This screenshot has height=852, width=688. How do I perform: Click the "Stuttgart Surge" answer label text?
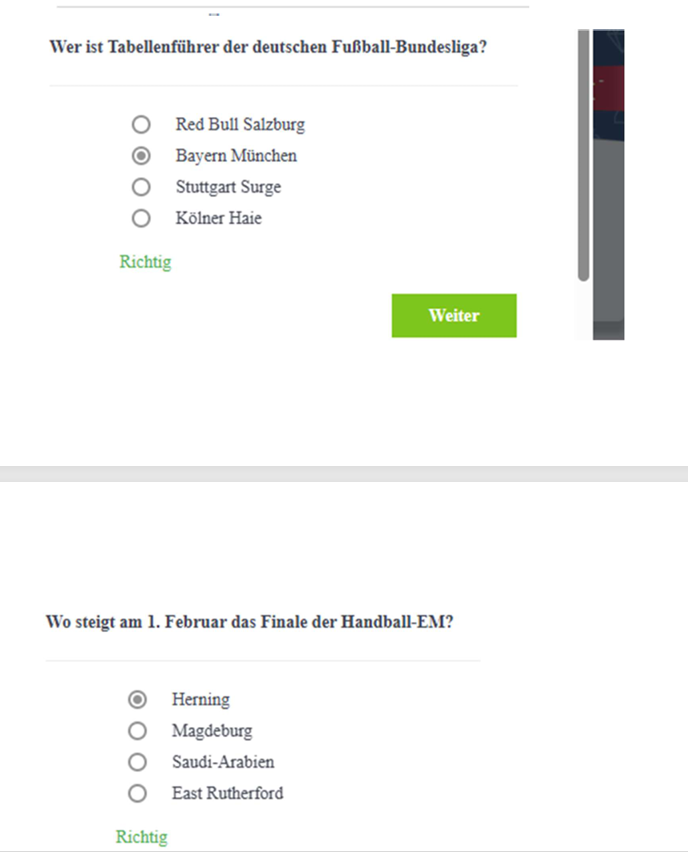[x=228, y=187]
